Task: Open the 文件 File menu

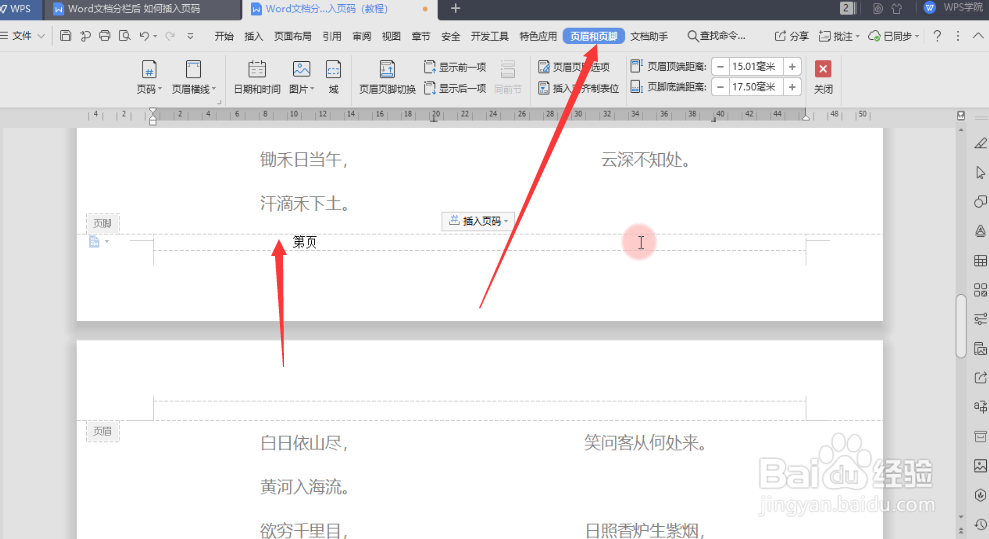Action: (x=23, y=36)
